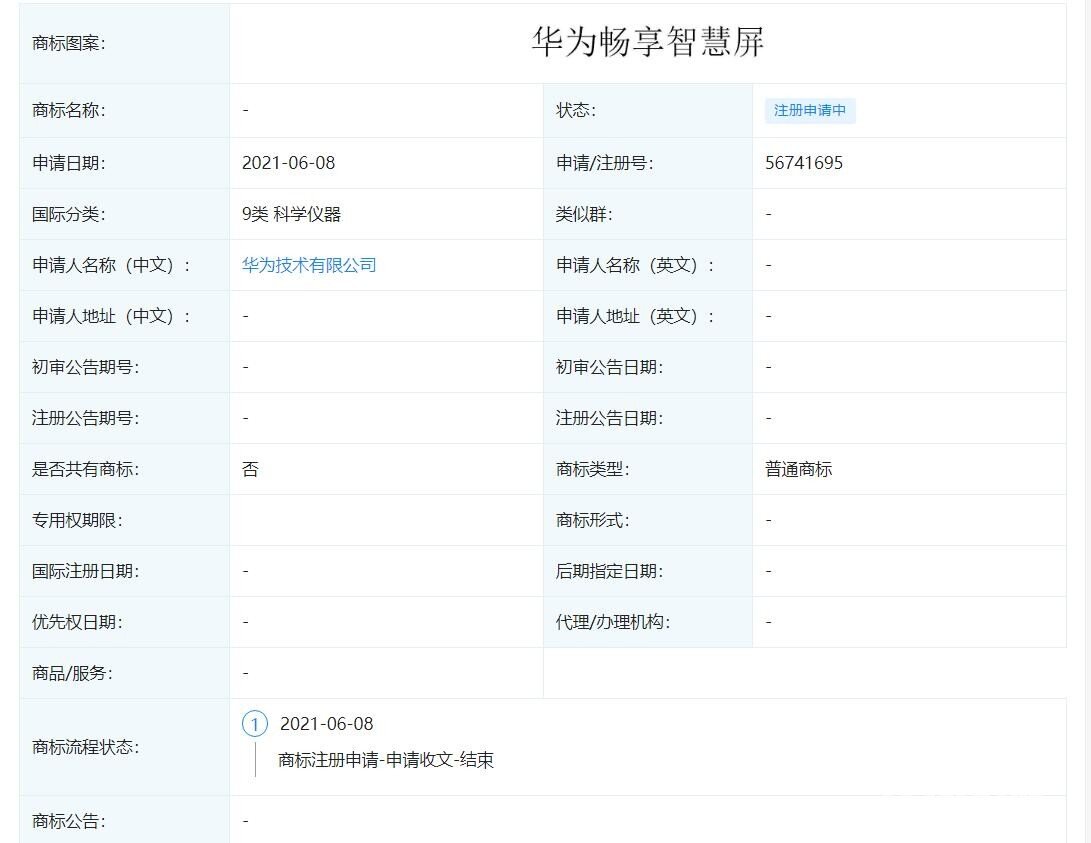Click the 申请/注册号 label

604,163
